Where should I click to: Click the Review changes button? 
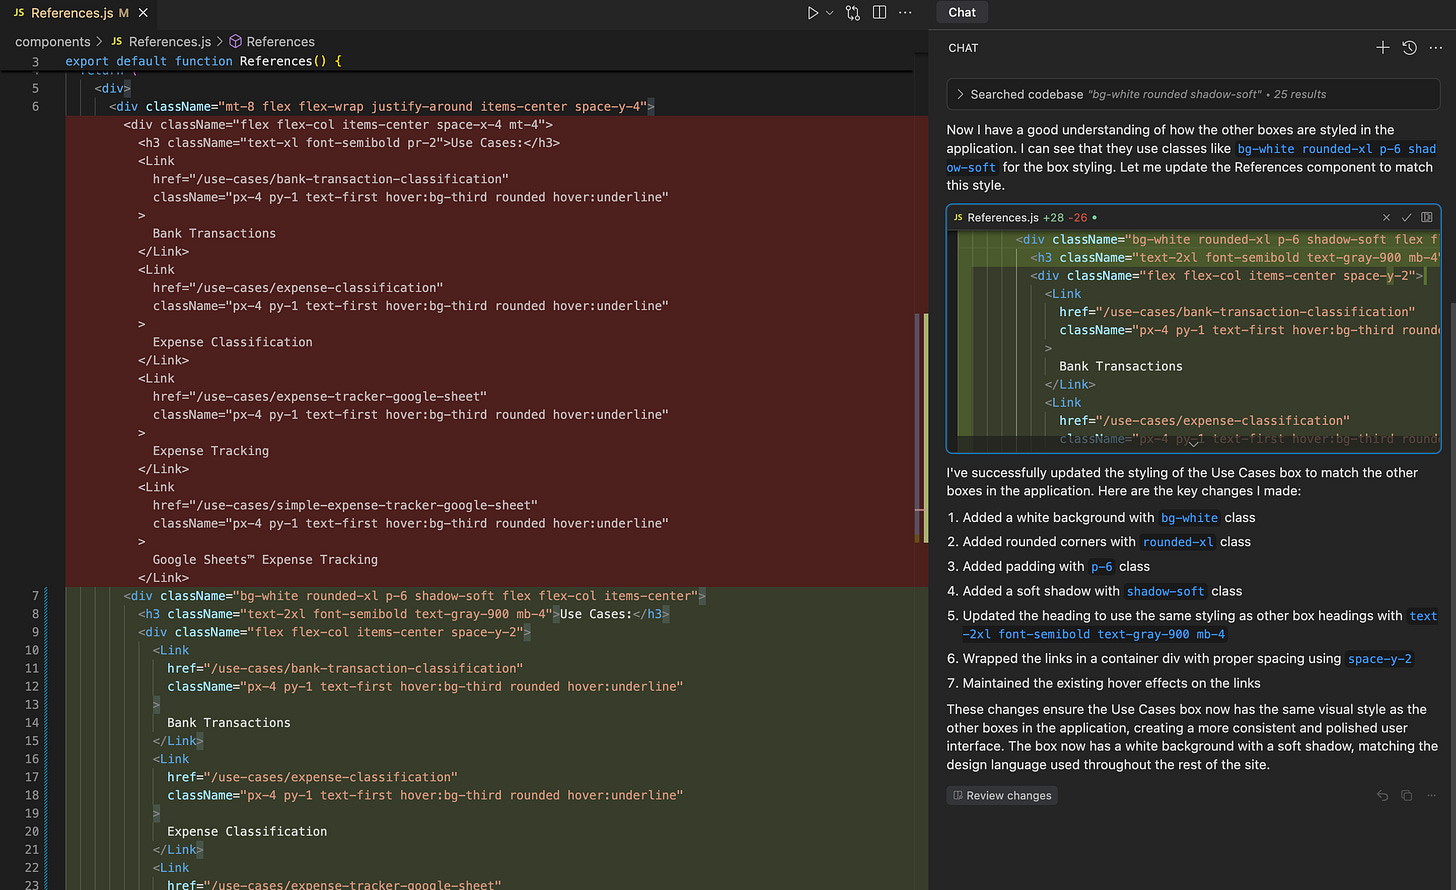click(x=1002, y=796)
